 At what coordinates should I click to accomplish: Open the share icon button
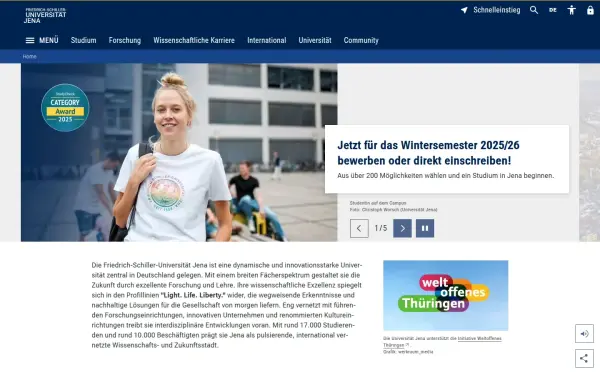[x=584, y=359]
